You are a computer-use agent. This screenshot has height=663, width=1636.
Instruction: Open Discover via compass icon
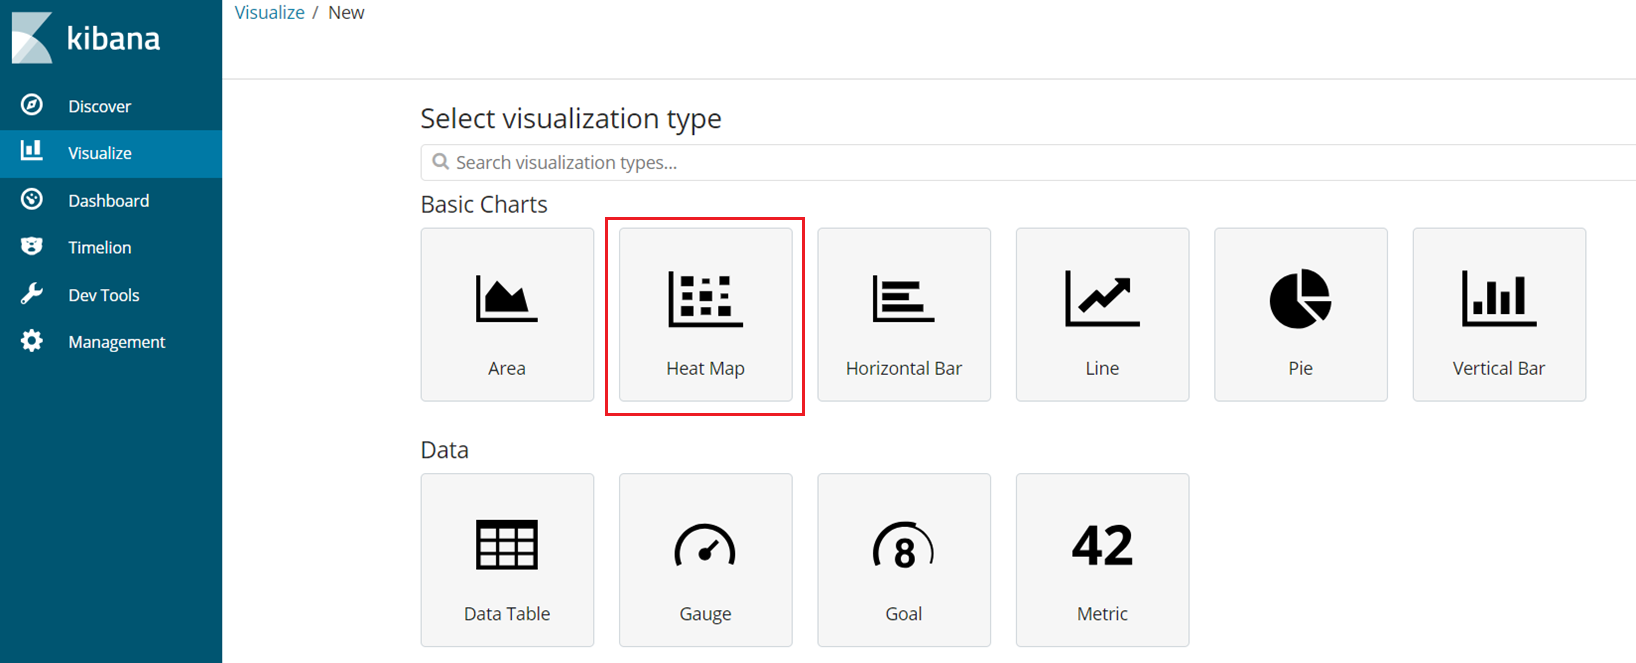32,105
